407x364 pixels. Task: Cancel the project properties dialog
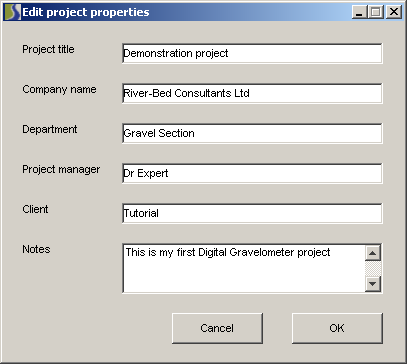(217, 328)
